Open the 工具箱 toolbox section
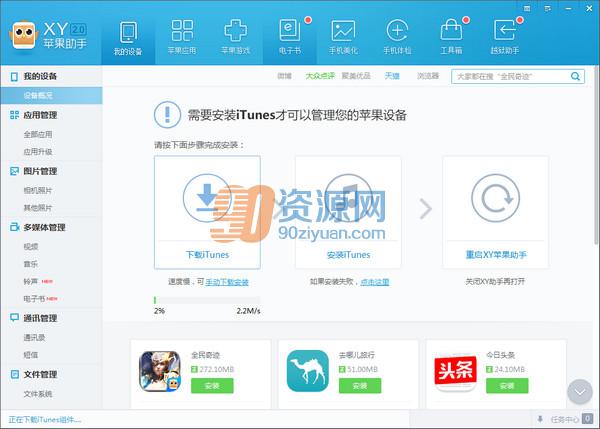This screenshot has width=600, height=429. [x=451, y=38]
